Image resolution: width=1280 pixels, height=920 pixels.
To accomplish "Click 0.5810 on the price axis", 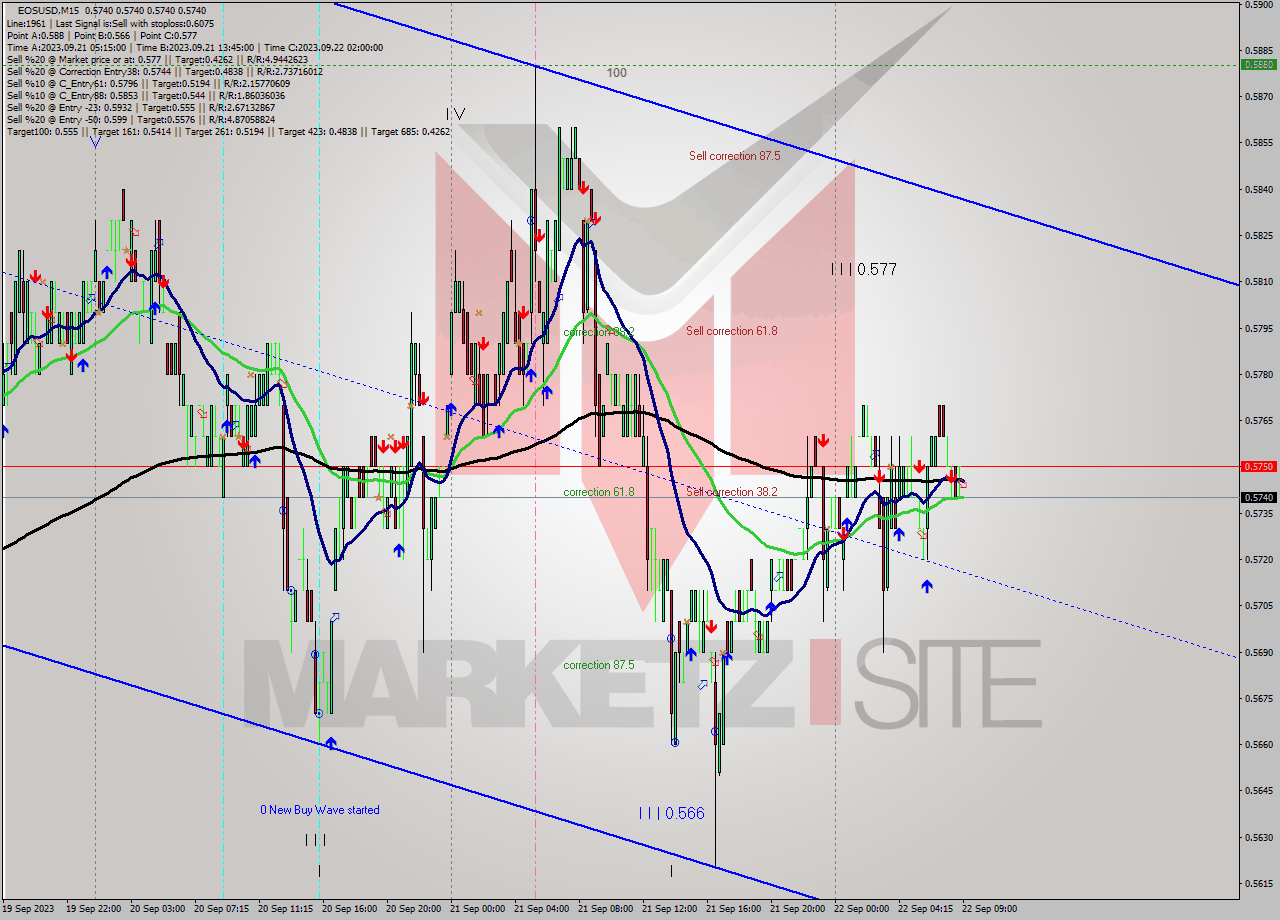I will pos(1258,282).
